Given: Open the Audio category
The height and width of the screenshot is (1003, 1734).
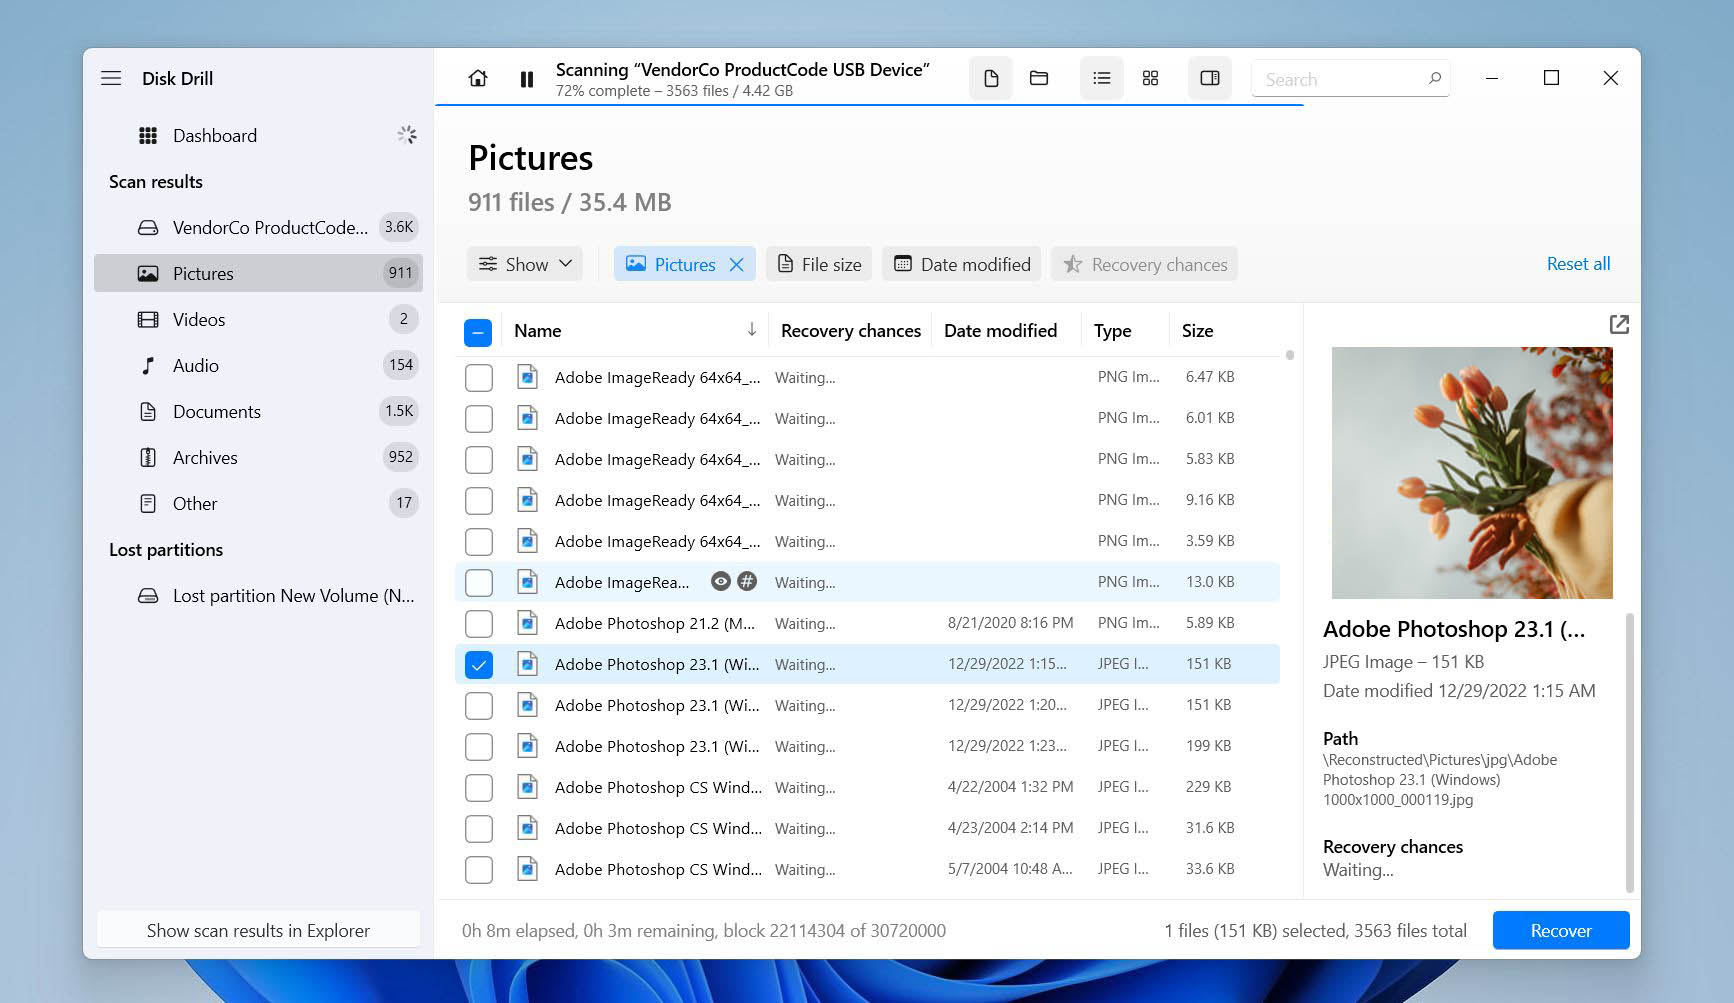Looking at the screenshot, I should tap(258, 365).
